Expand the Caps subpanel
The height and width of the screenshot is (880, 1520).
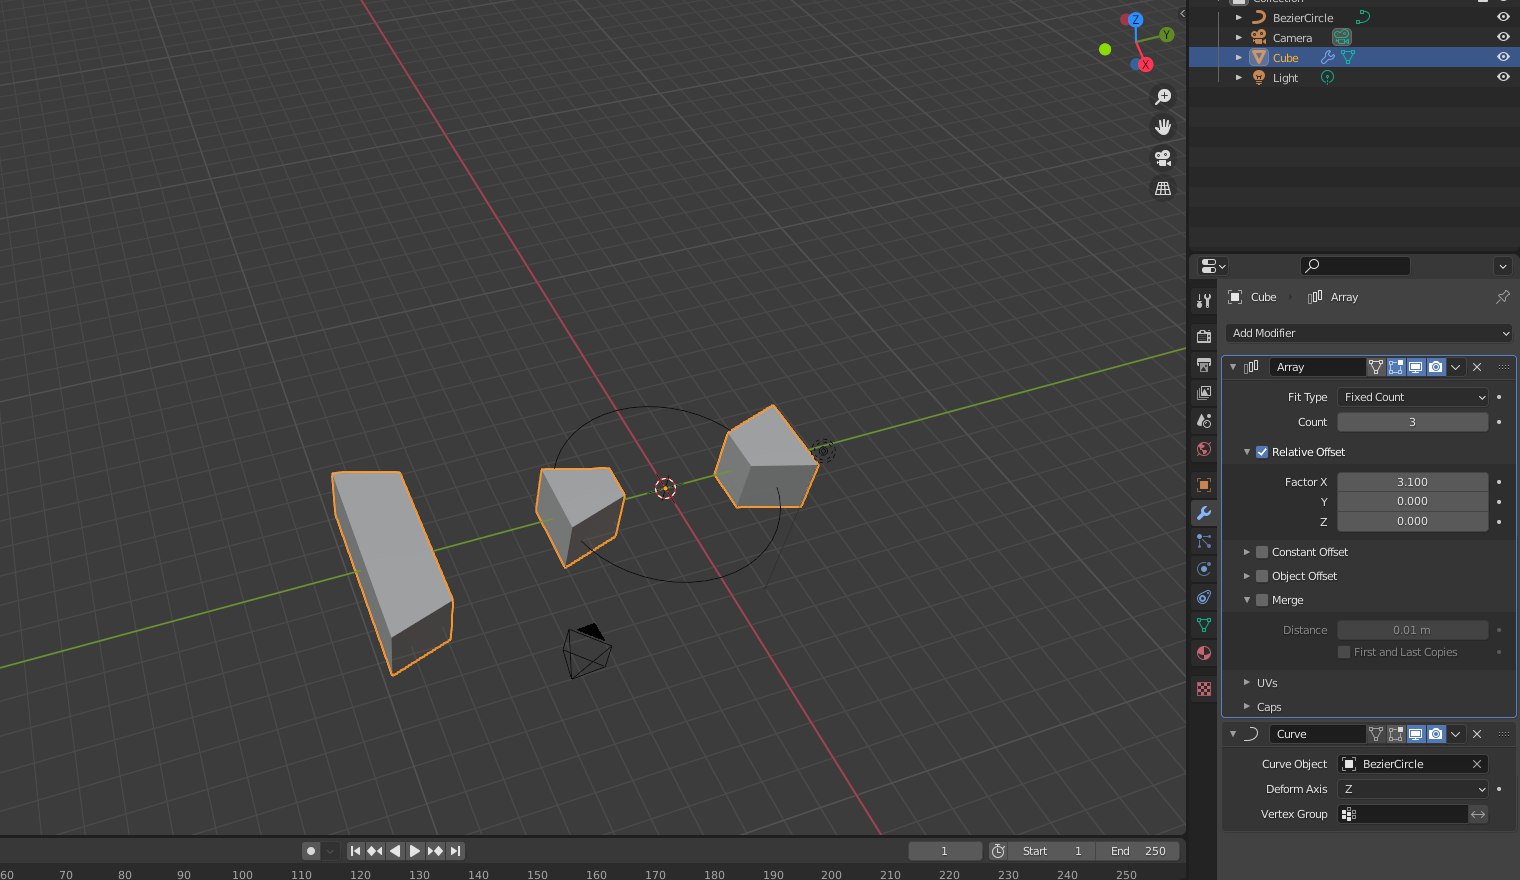click(1247, 707)
